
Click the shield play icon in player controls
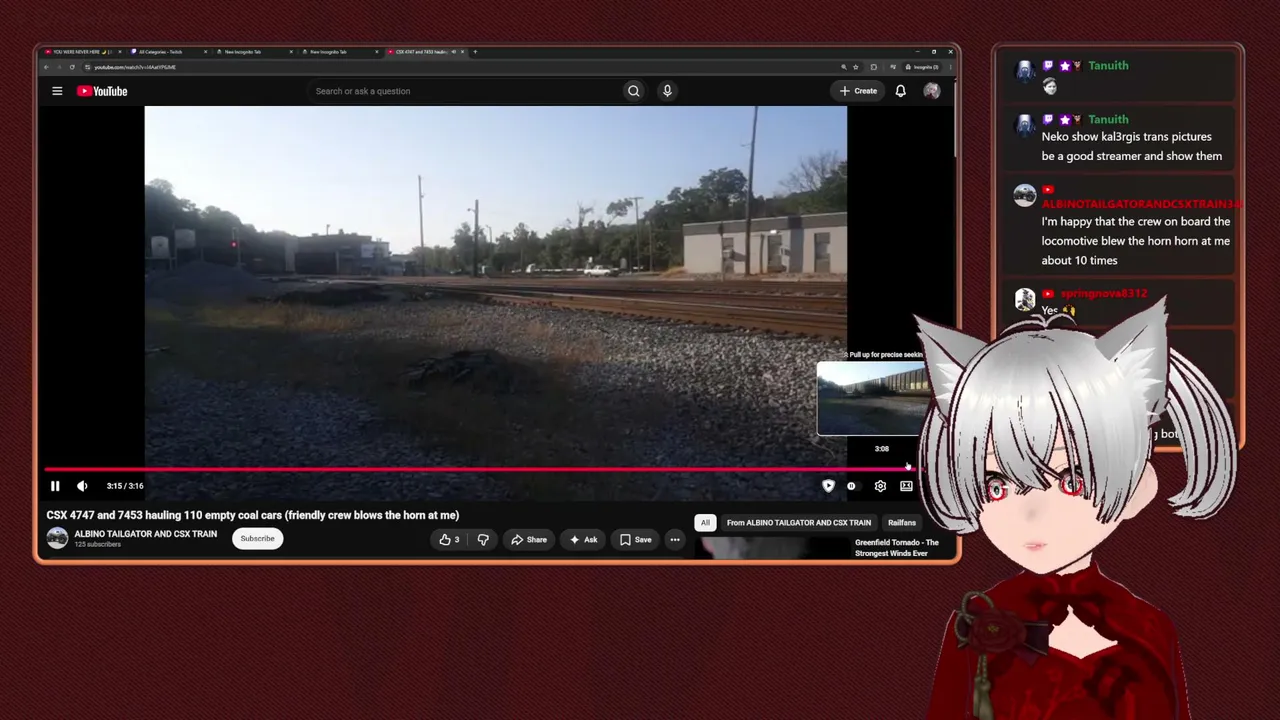point(828,486)
